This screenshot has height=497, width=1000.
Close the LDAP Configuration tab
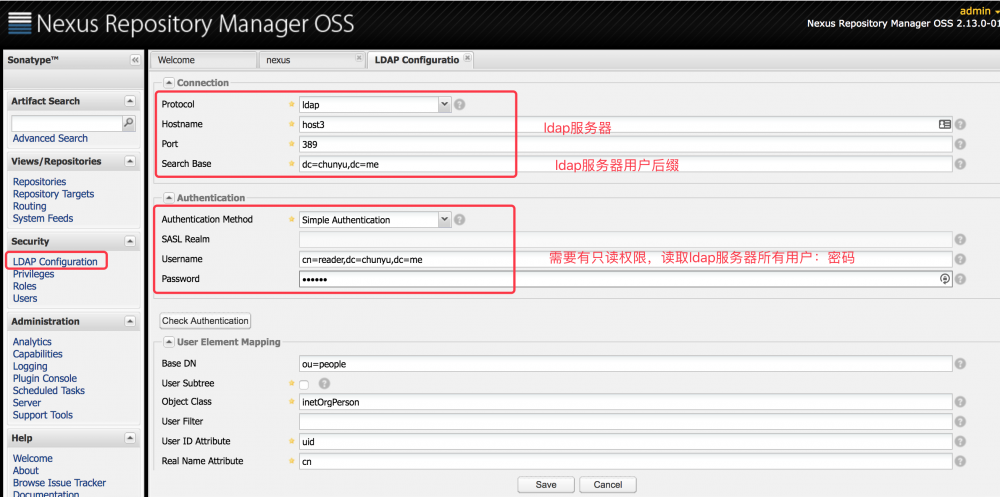click(467, 57)
